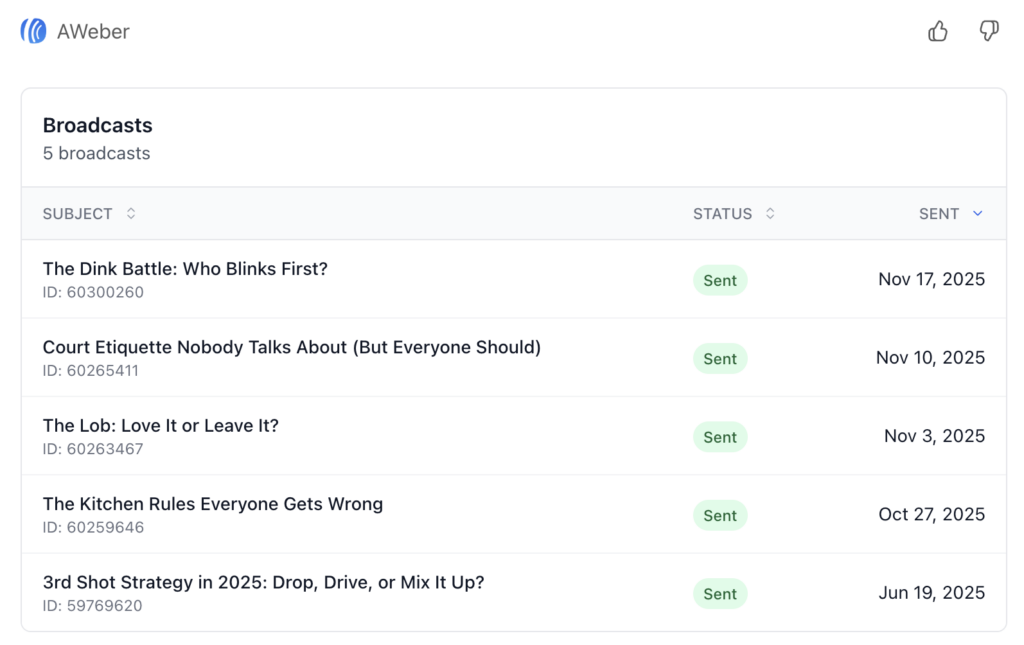Sort broadcasts by the STATUS column
This screenshot has height=645, width=1024.
pos(723,213)
